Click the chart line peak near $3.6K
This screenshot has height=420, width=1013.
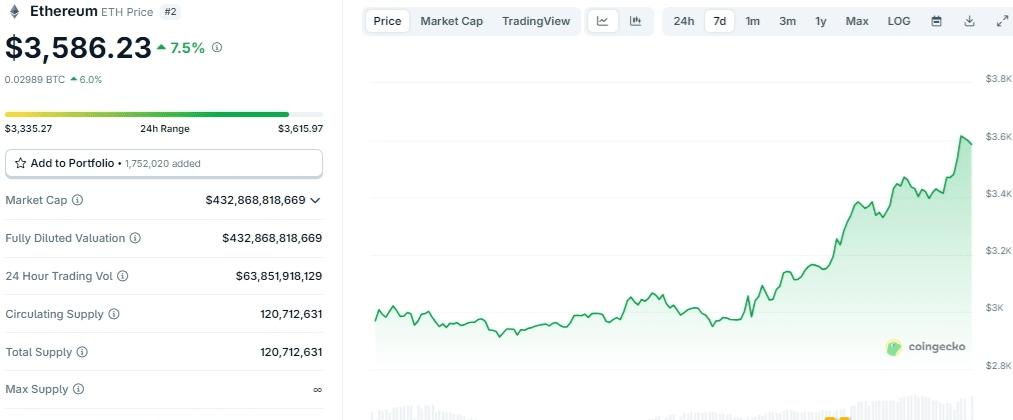pos(963,137)
